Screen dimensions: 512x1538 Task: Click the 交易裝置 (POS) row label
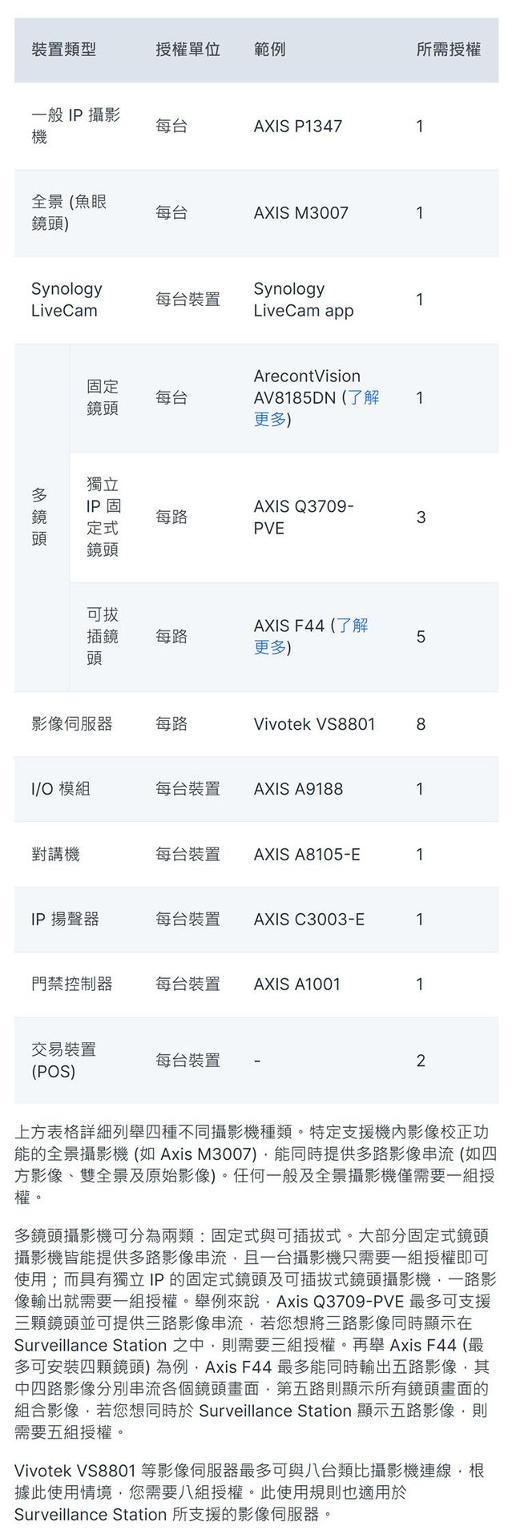tap(64, 1060)
